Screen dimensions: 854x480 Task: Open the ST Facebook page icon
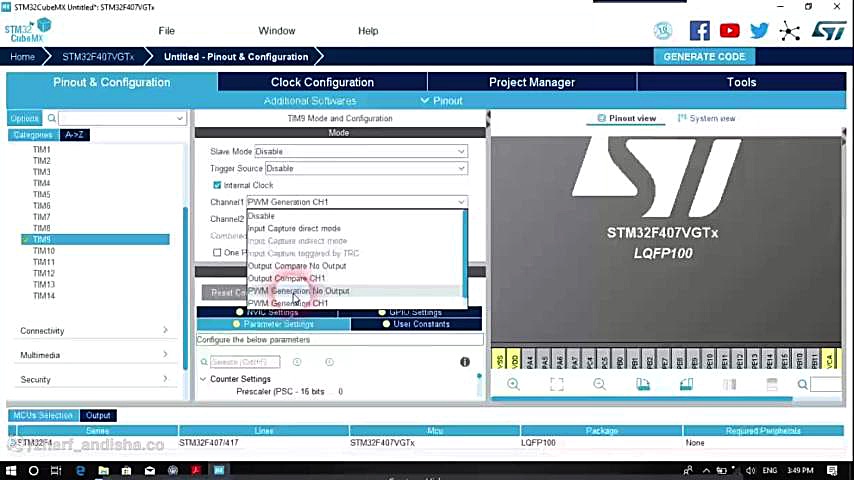[x=699, y=31]
